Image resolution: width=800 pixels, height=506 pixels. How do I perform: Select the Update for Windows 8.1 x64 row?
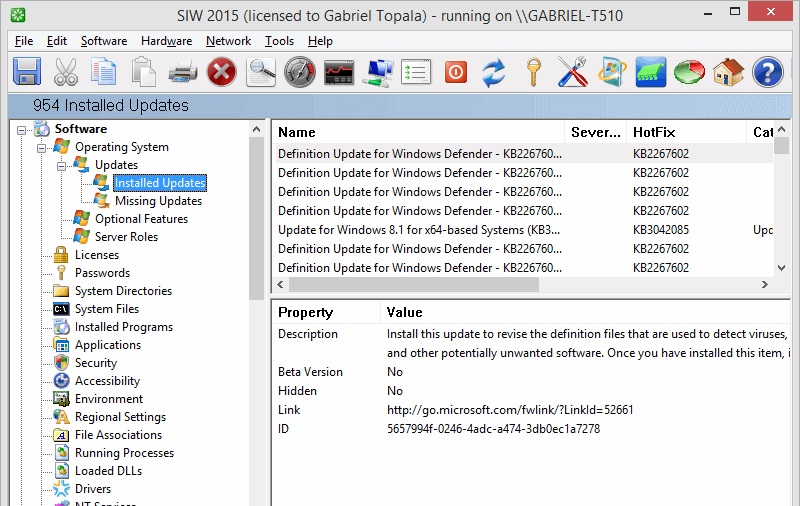524,230
